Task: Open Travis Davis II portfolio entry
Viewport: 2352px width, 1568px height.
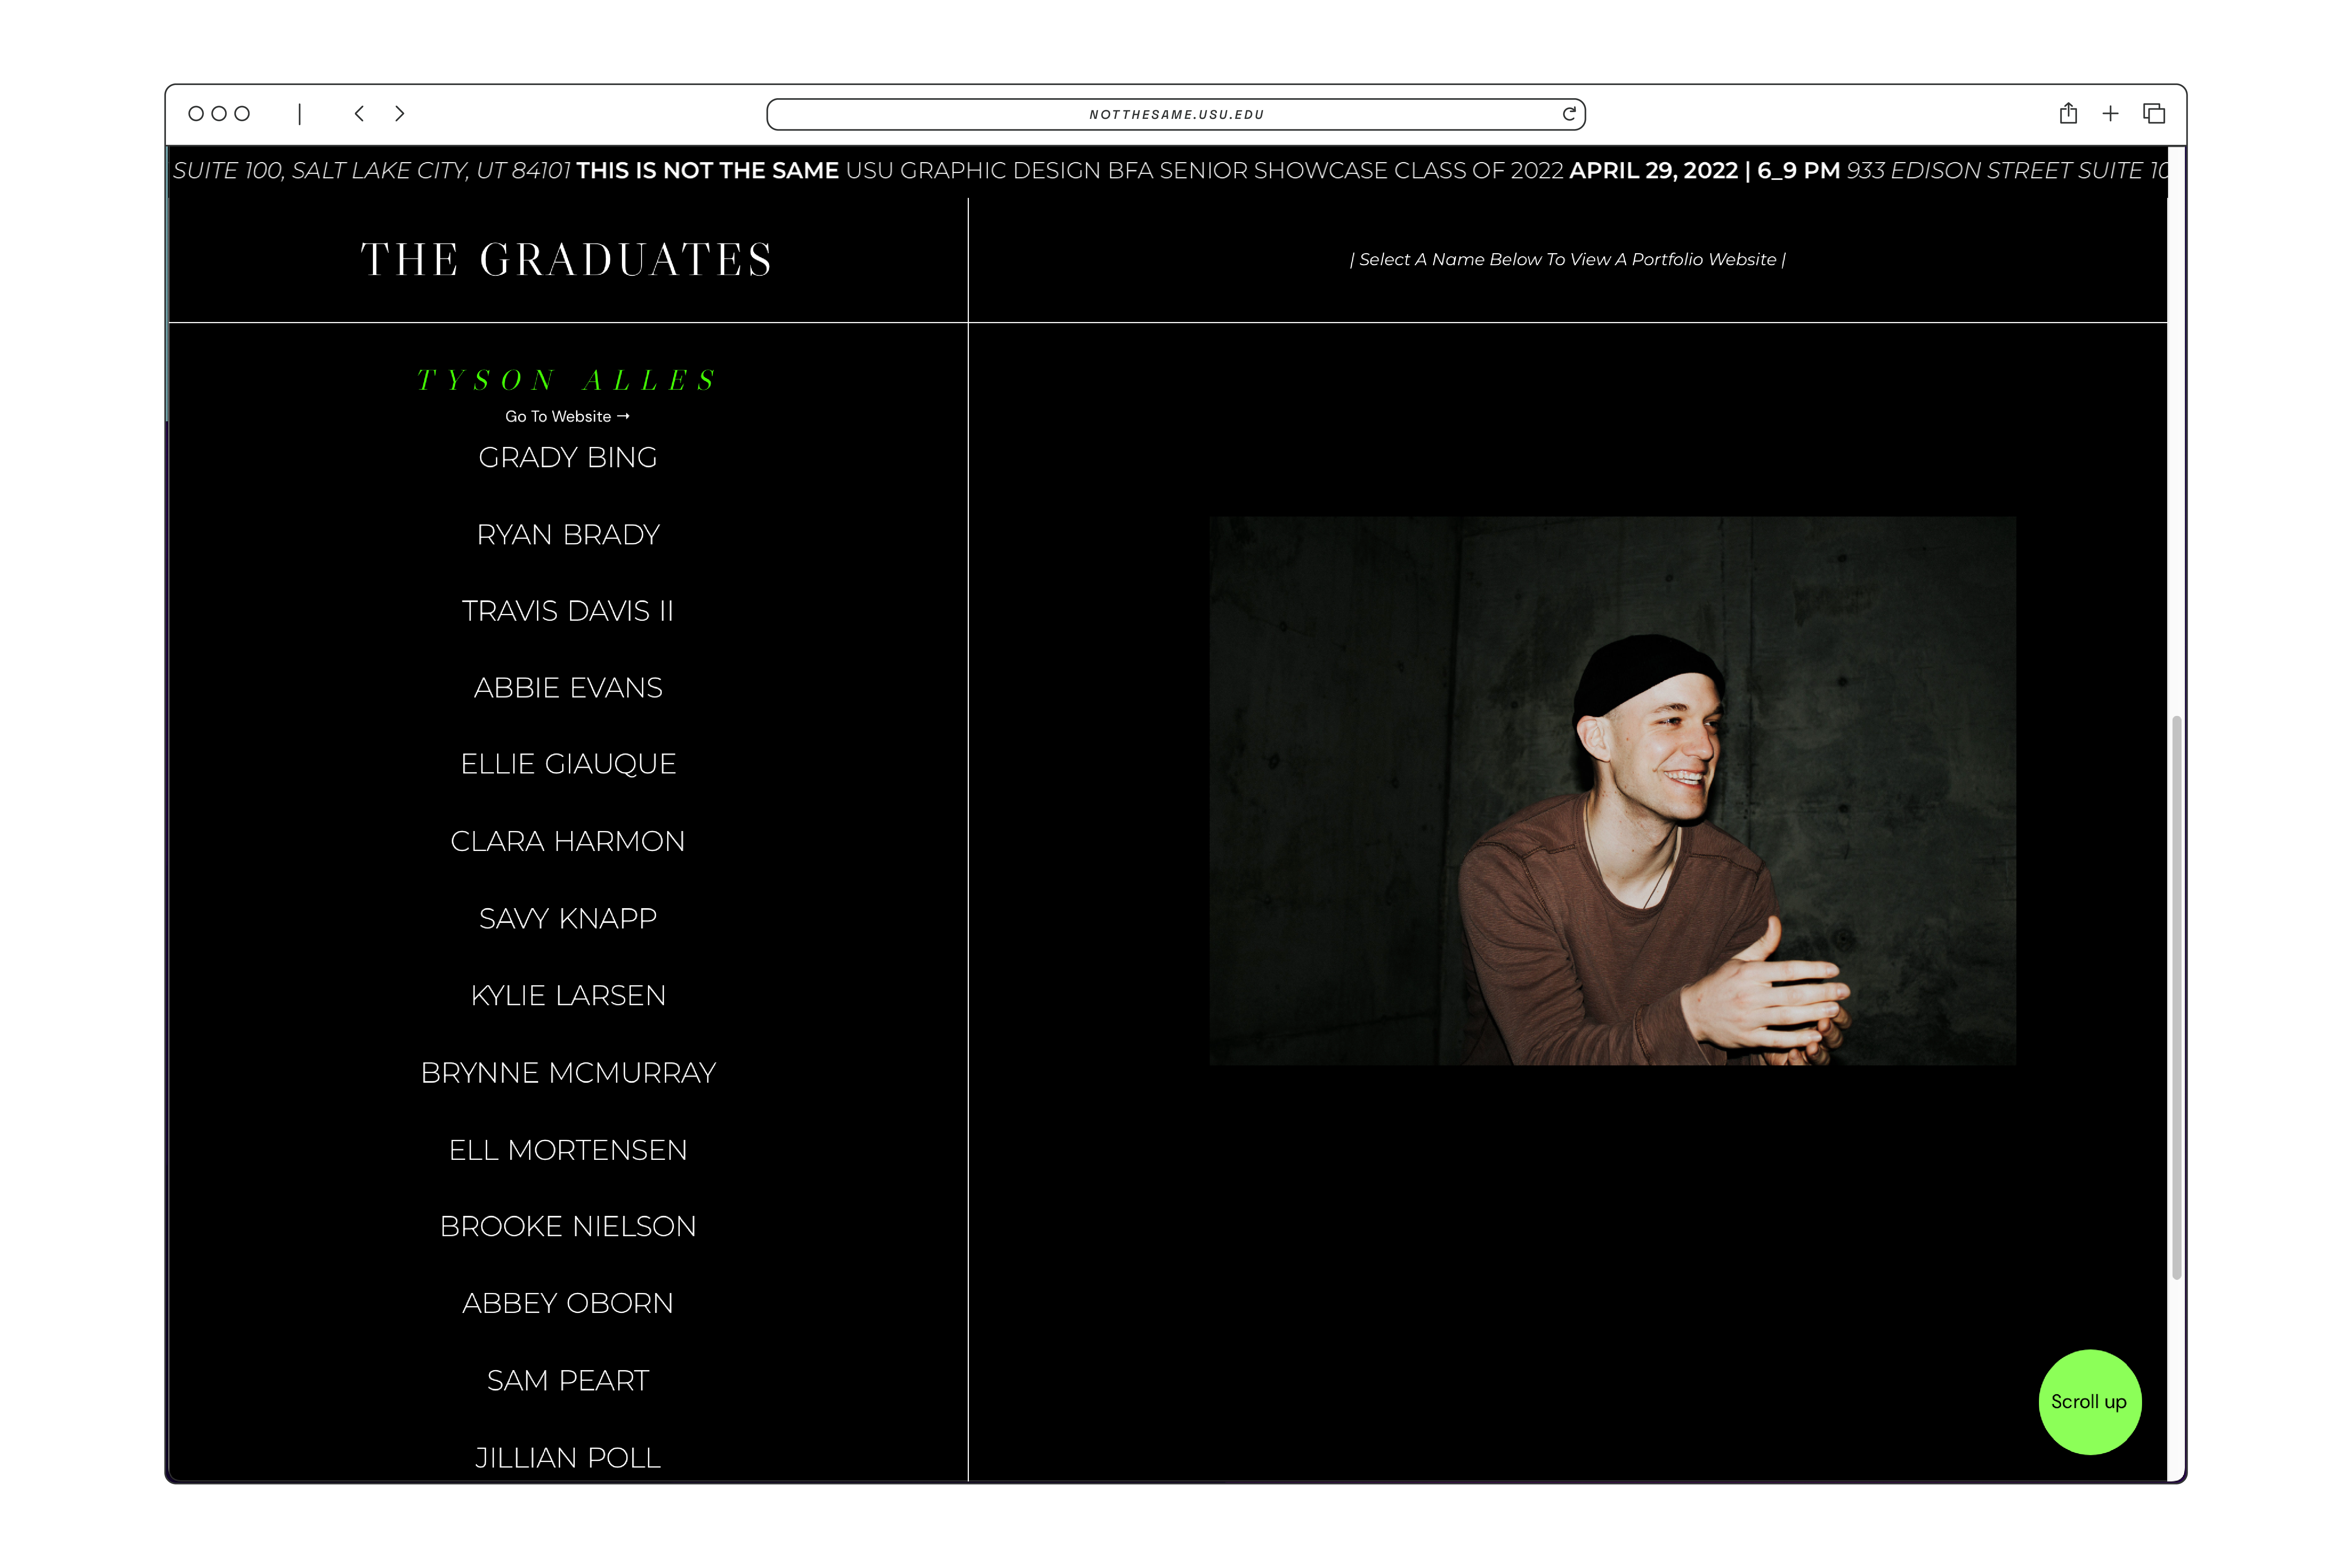Action: pos(568,611)
